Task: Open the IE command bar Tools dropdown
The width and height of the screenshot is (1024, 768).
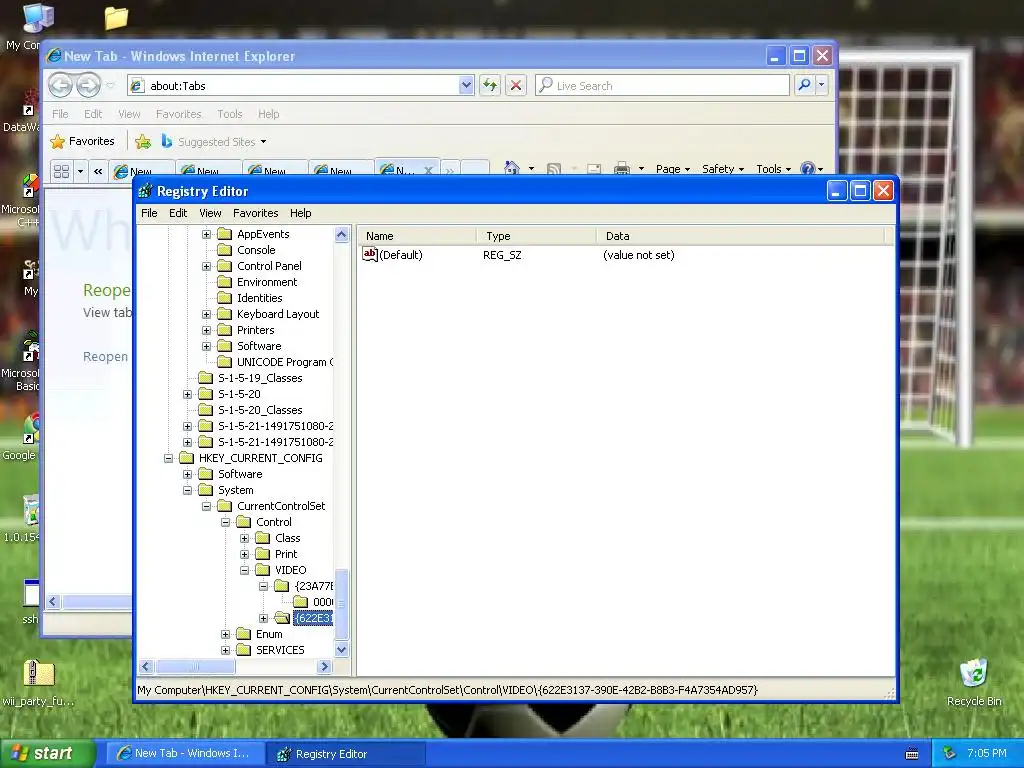Action: click(x=773, y=168)
